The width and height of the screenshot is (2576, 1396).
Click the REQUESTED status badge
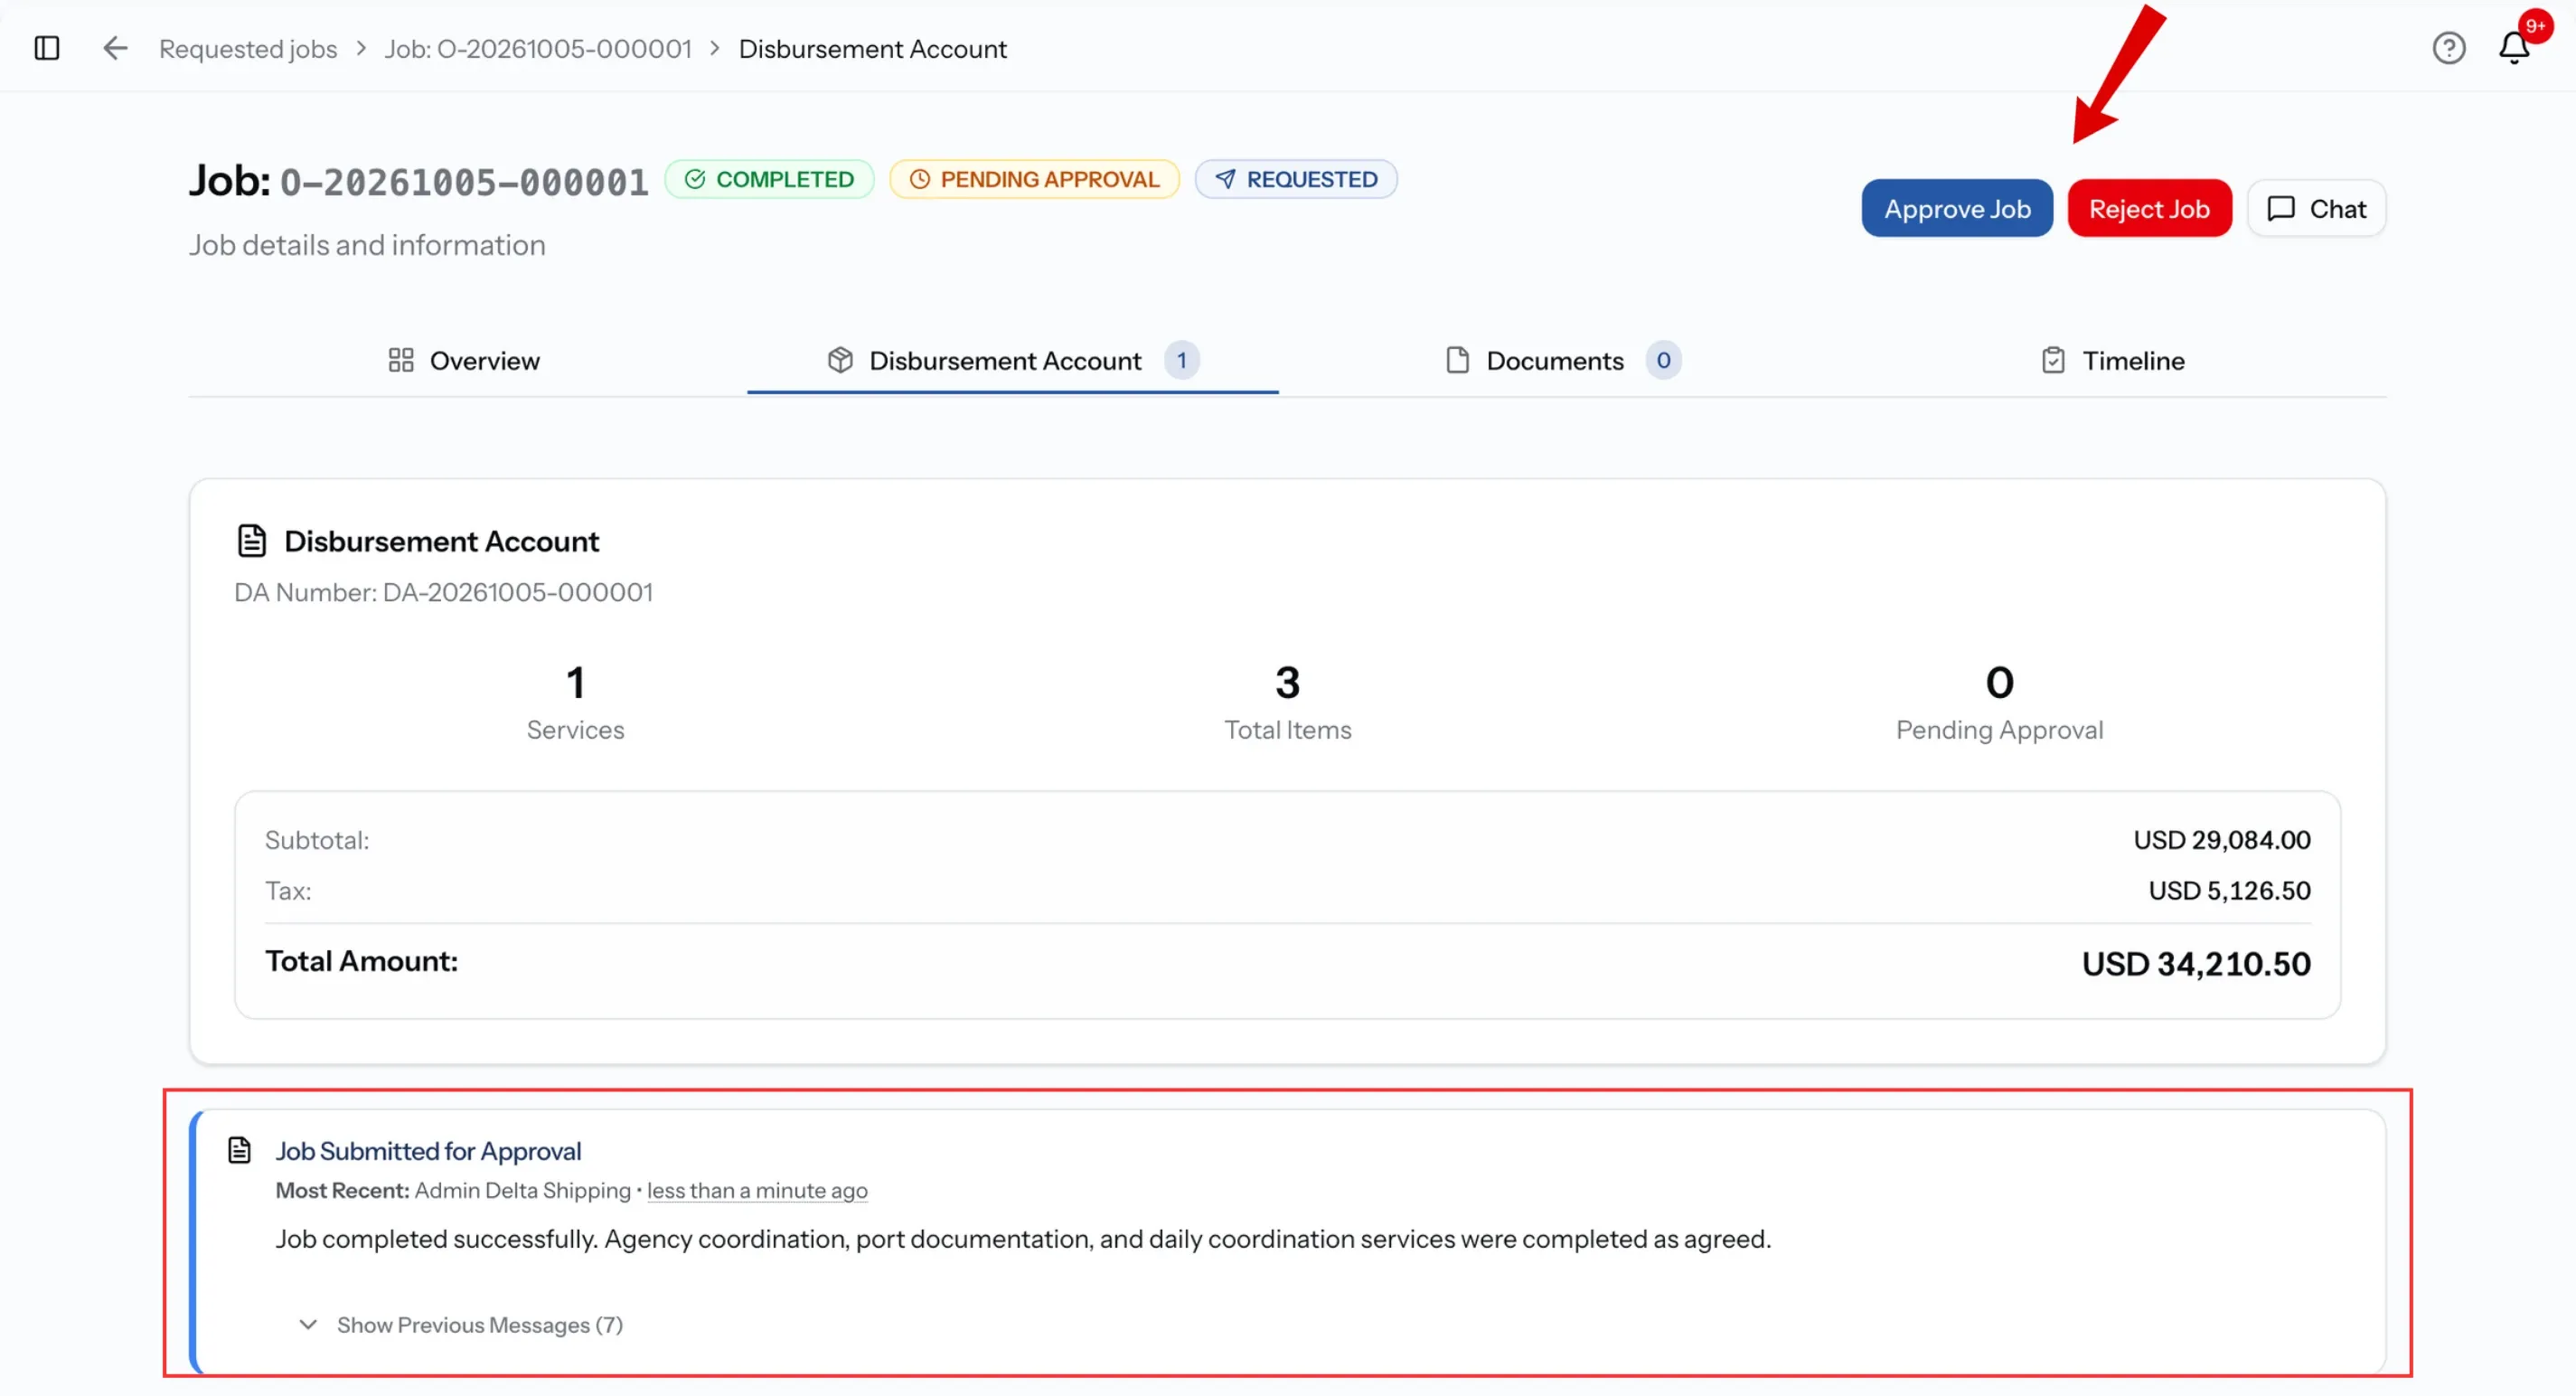point(1296,179)
